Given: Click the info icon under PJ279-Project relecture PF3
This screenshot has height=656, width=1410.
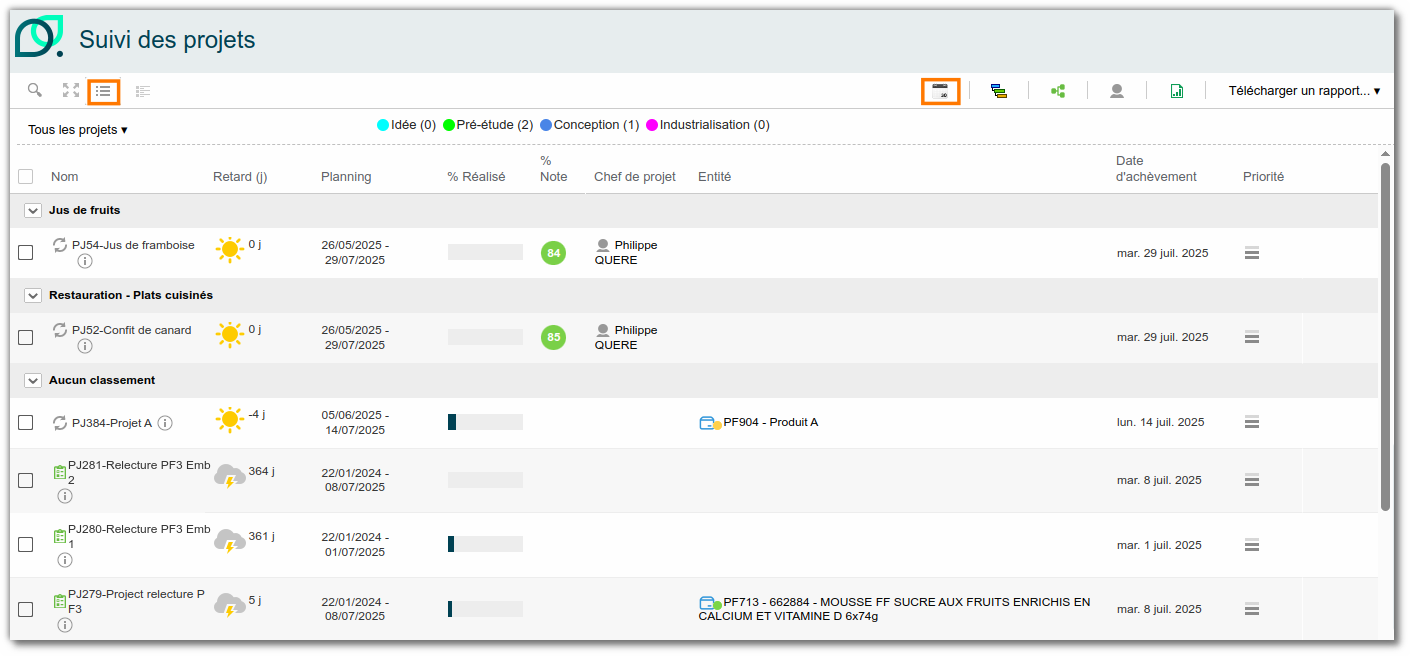Looking at the screenshot, I should 65,625.
